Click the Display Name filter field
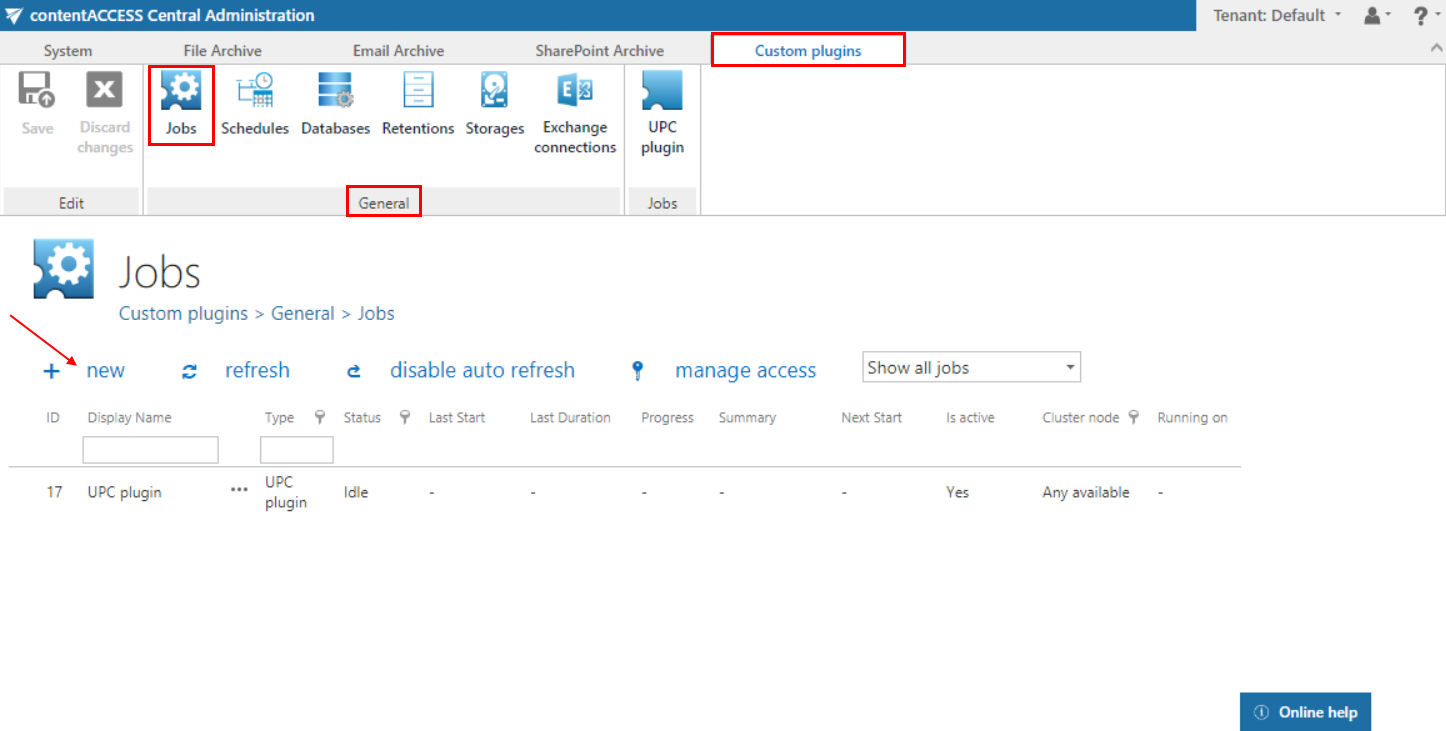Screen dimensions: 1446x731 click(150, 450)
